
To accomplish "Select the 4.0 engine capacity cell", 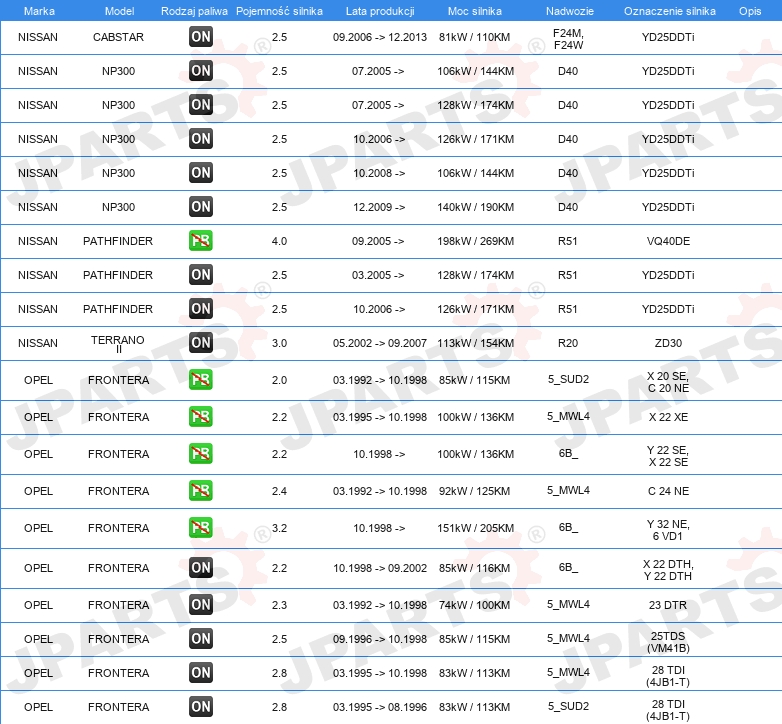I will point(279,241).
